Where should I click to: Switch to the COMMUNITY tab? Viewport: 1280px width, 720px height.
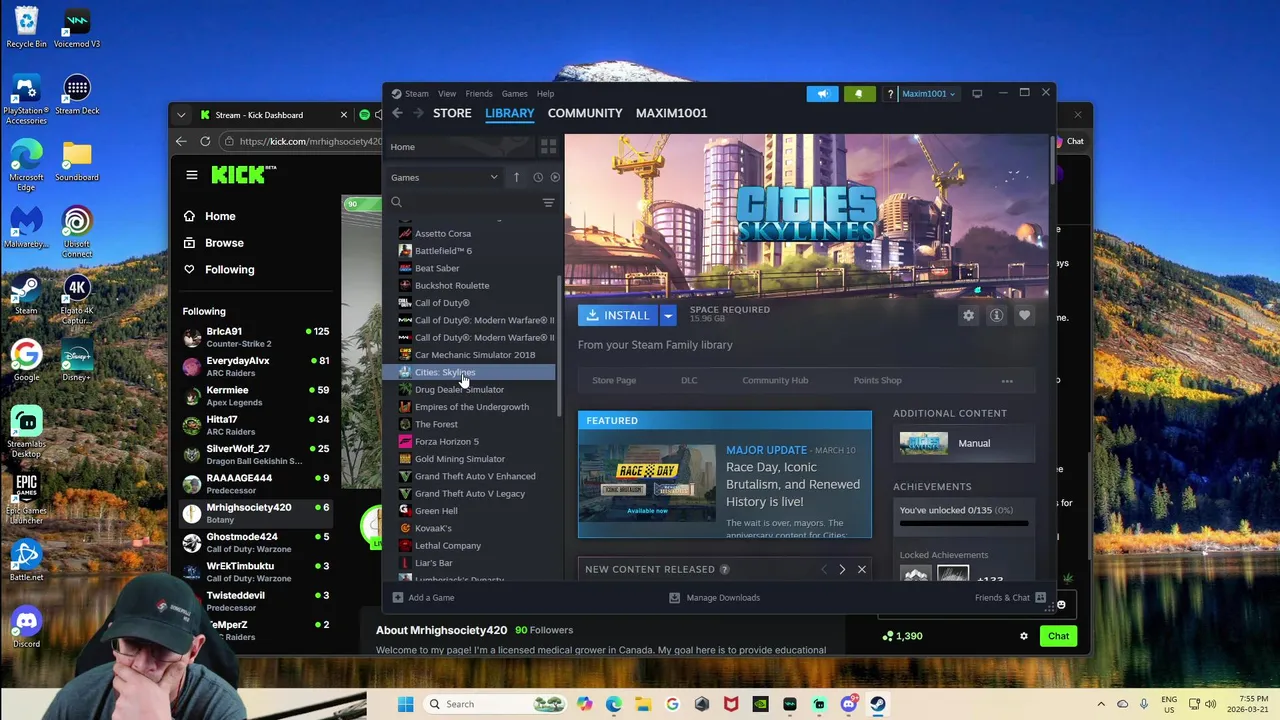[x=585, y=113]
